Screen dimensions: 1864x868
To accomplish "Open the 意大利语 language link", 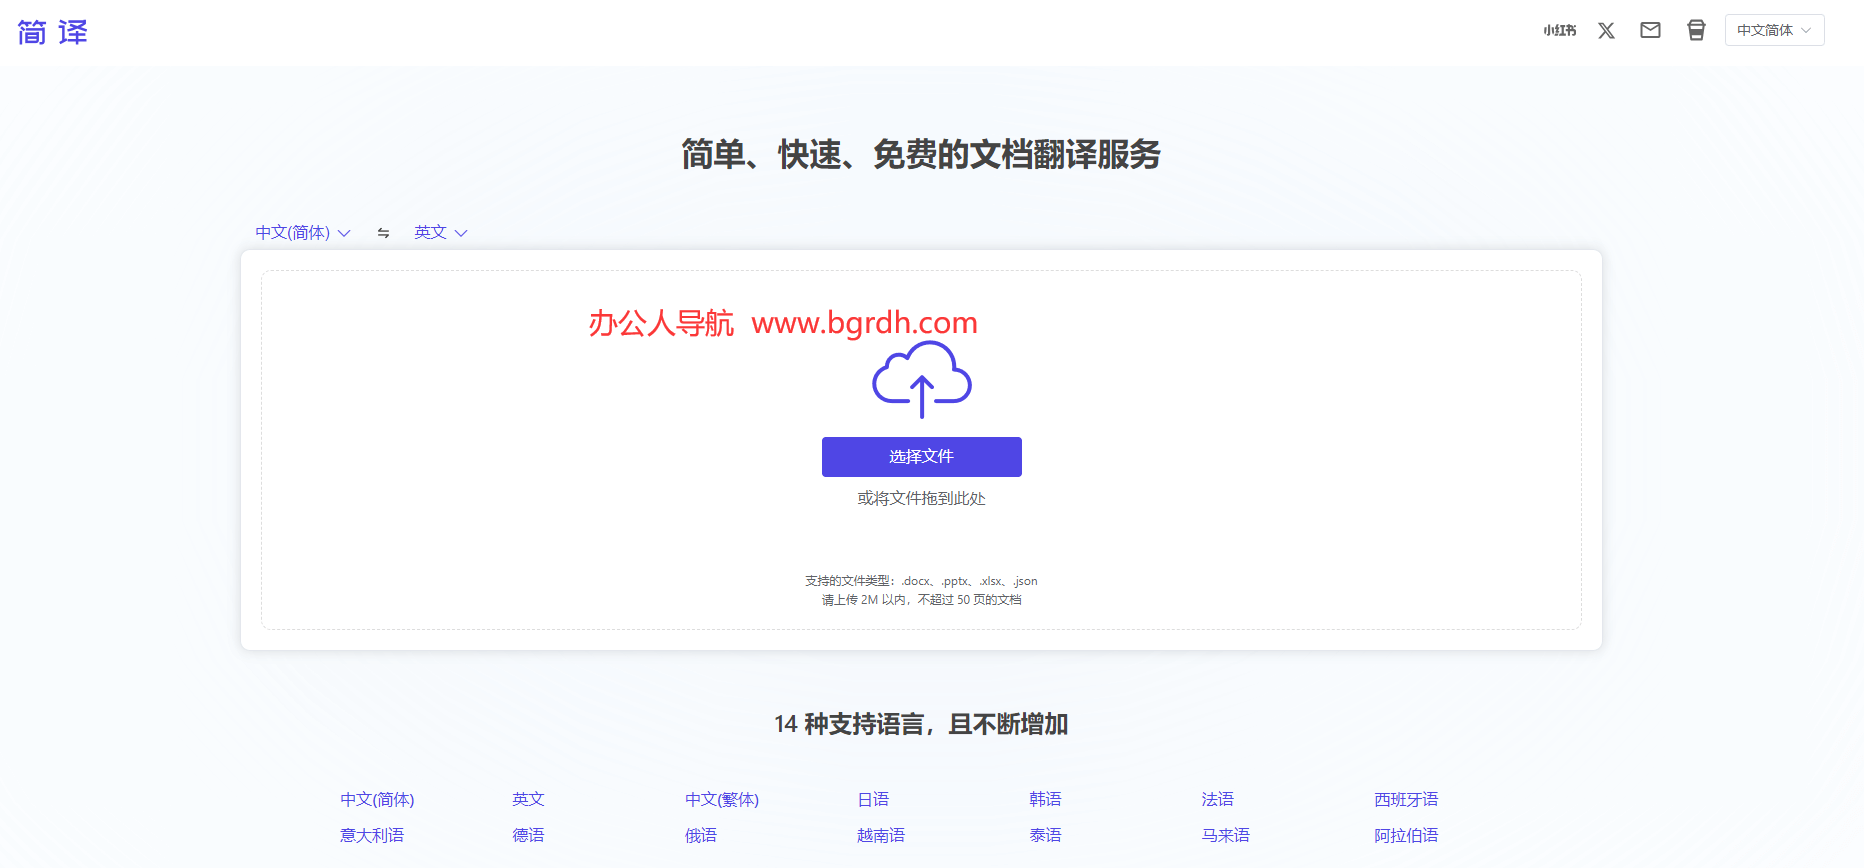I will pyautogui.click(x=372, y=835).
